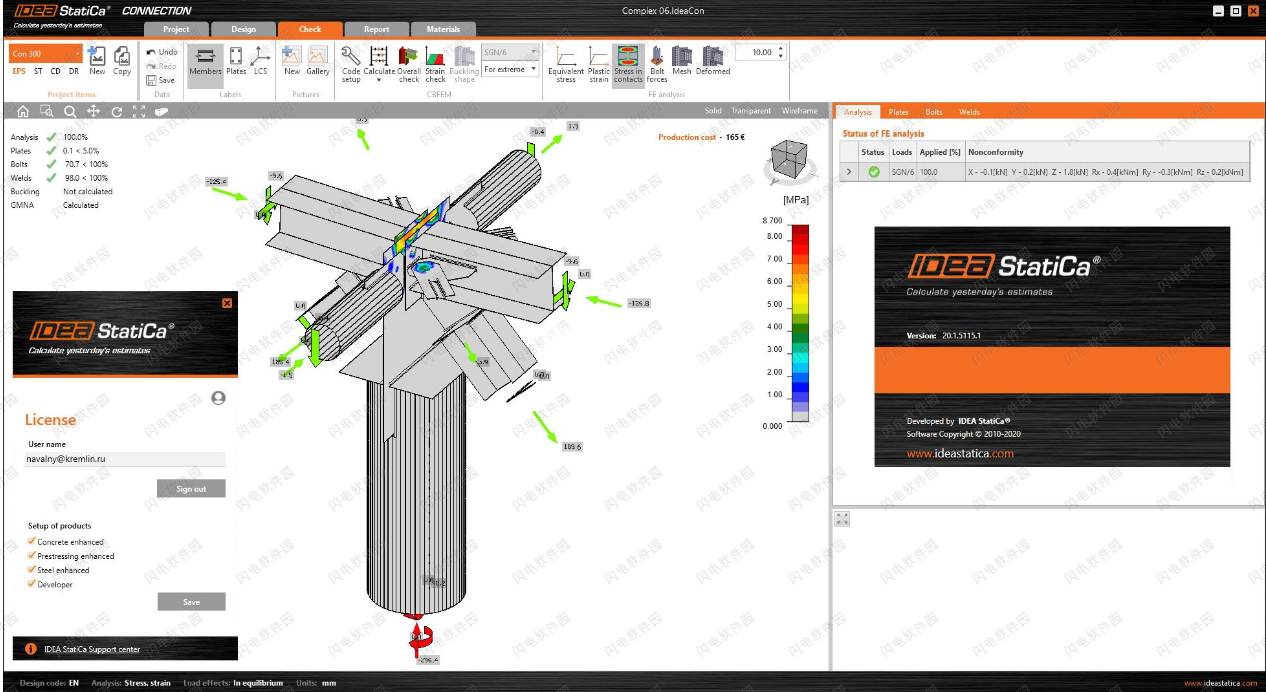This screenshot has width=1266, height=692.
Task: Click the perspective box view icon
Action: point(161,112)
